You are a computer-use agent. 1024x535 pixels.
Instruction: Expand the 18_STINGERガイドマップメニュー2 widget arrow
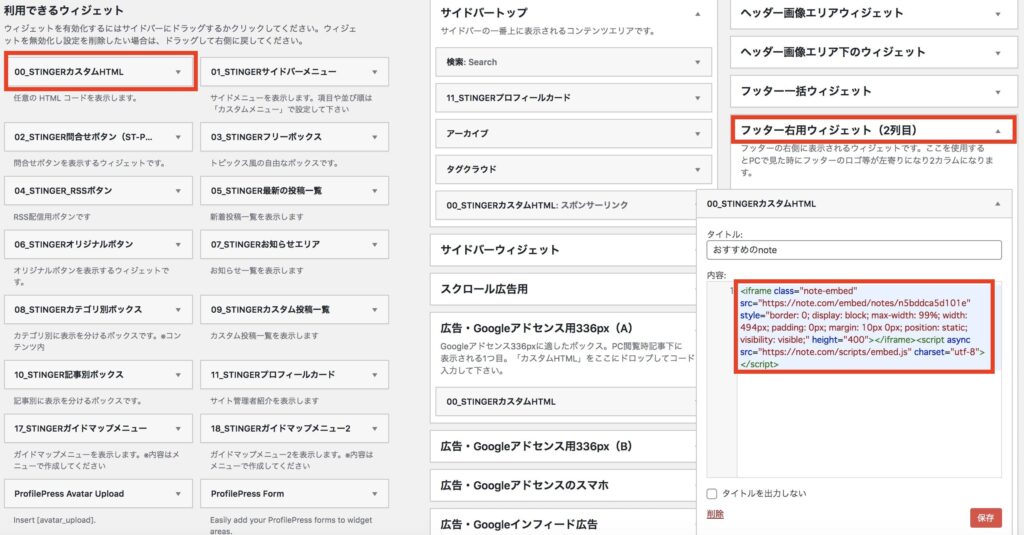point(375,429)
